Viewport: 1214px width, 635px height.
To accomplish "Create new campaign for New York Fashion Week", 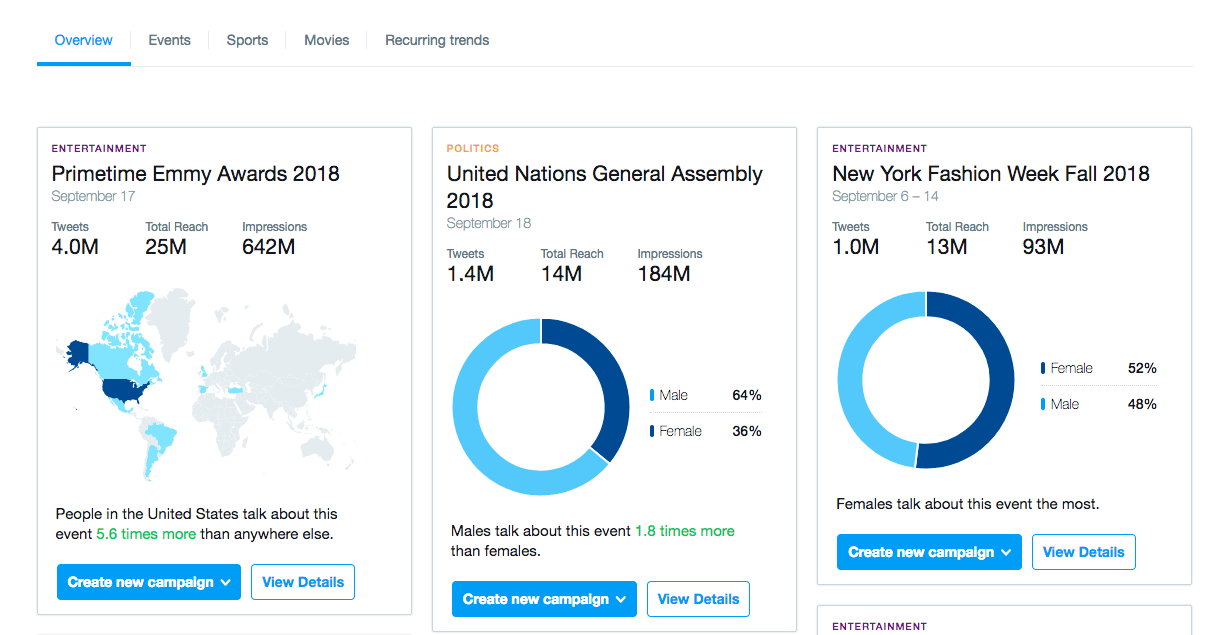I will (x=929, y=552).
